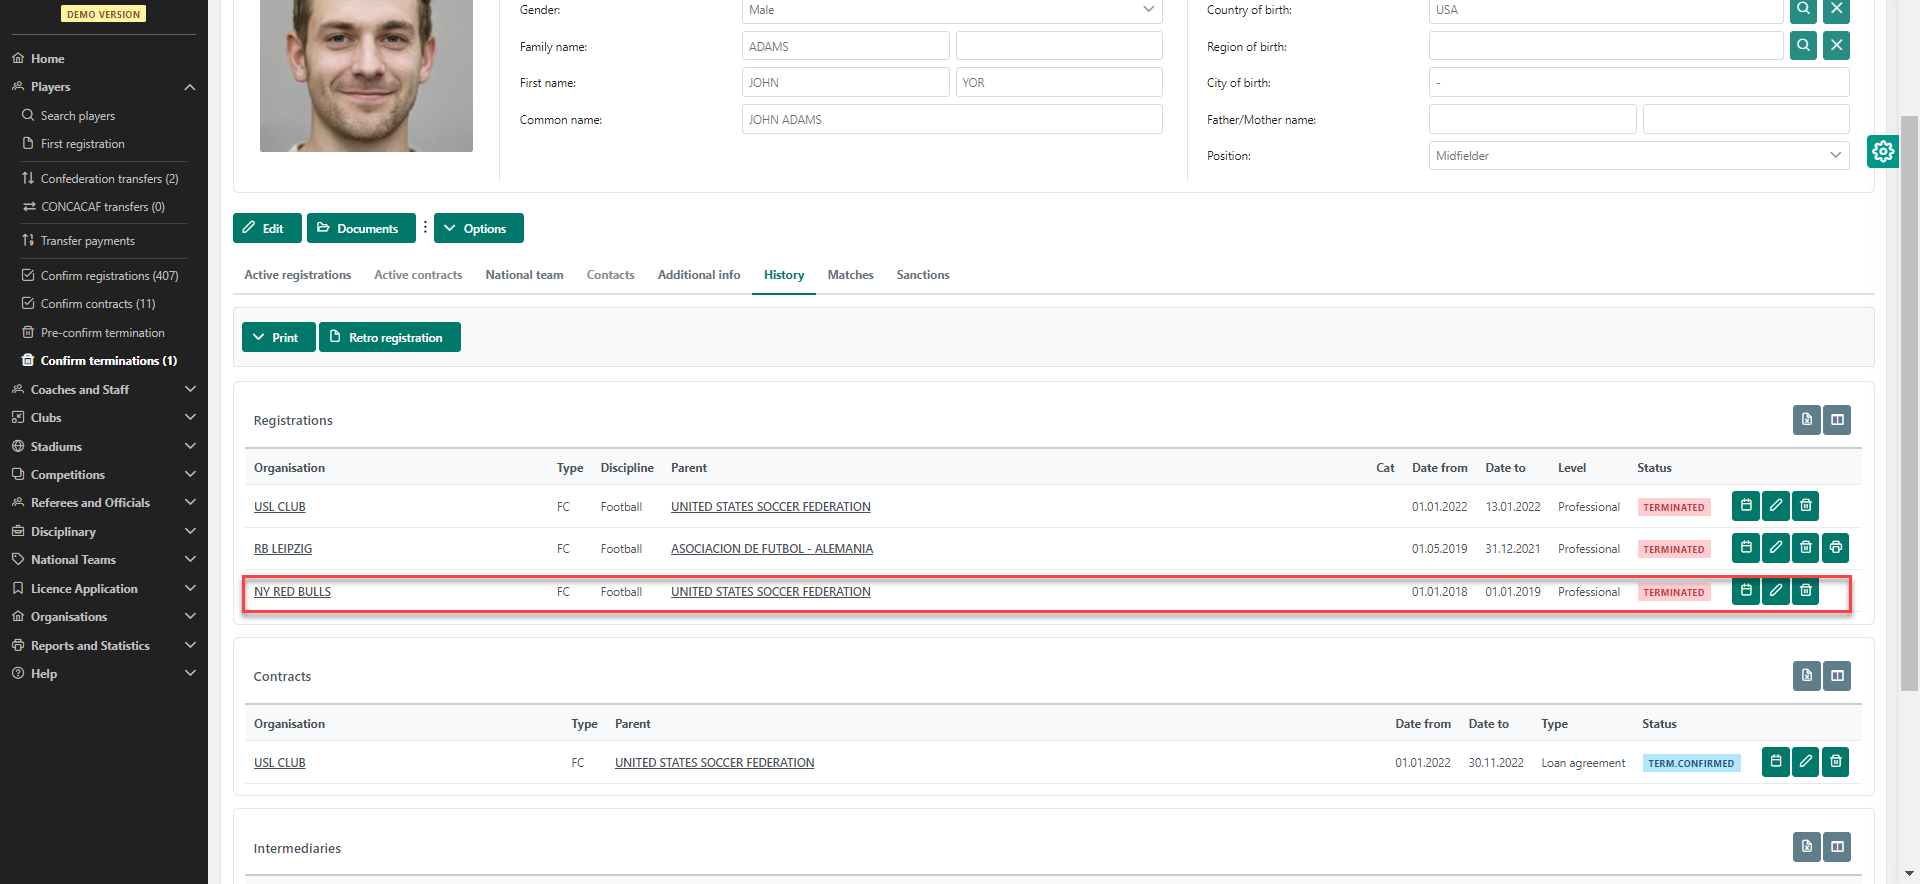Screen dimensions: 1920x884
Task: Click the print icon in RB Leipzig row
Action: click(1835, 548)
